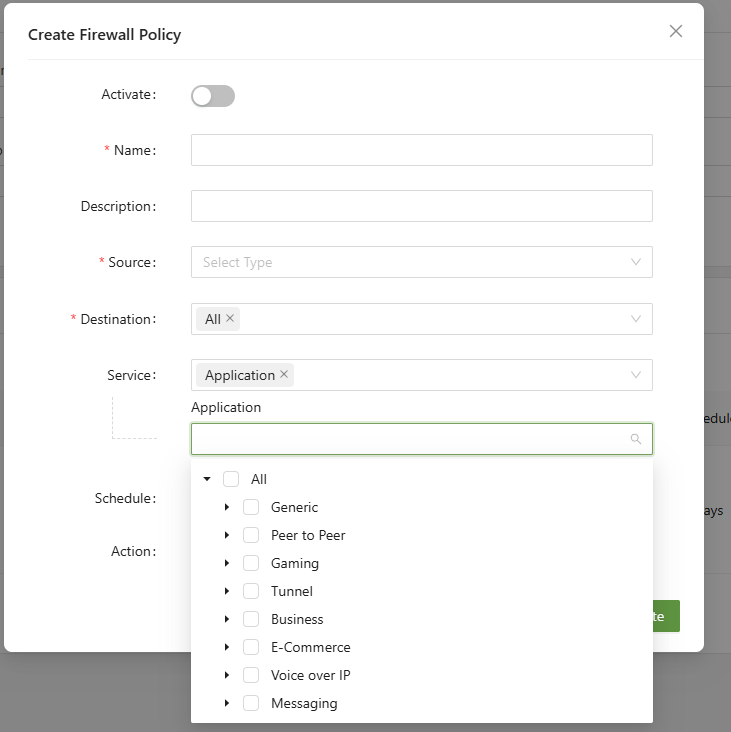The width and height of the screenshot is (731, 732).
Task: Expand the Tunnel category
Action: [227, 591]
